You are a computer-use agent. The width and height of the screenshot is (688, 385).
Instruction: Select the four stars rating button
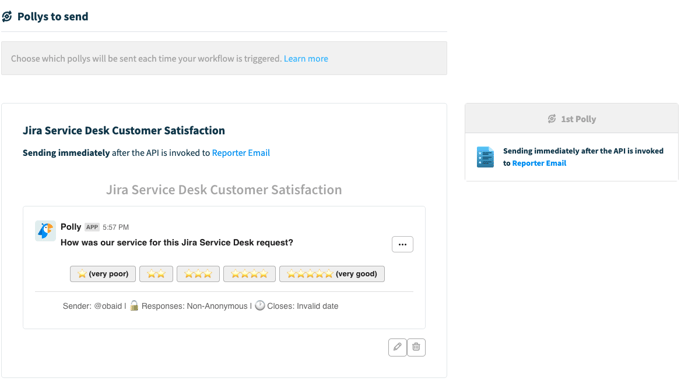249,274
